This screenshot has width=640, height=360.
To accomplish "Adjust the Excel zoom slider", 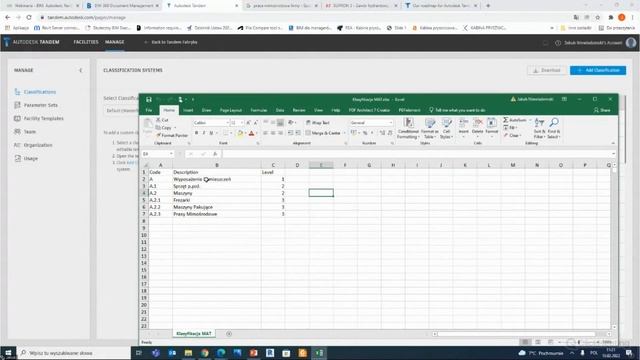I will [x=579, y=342].
